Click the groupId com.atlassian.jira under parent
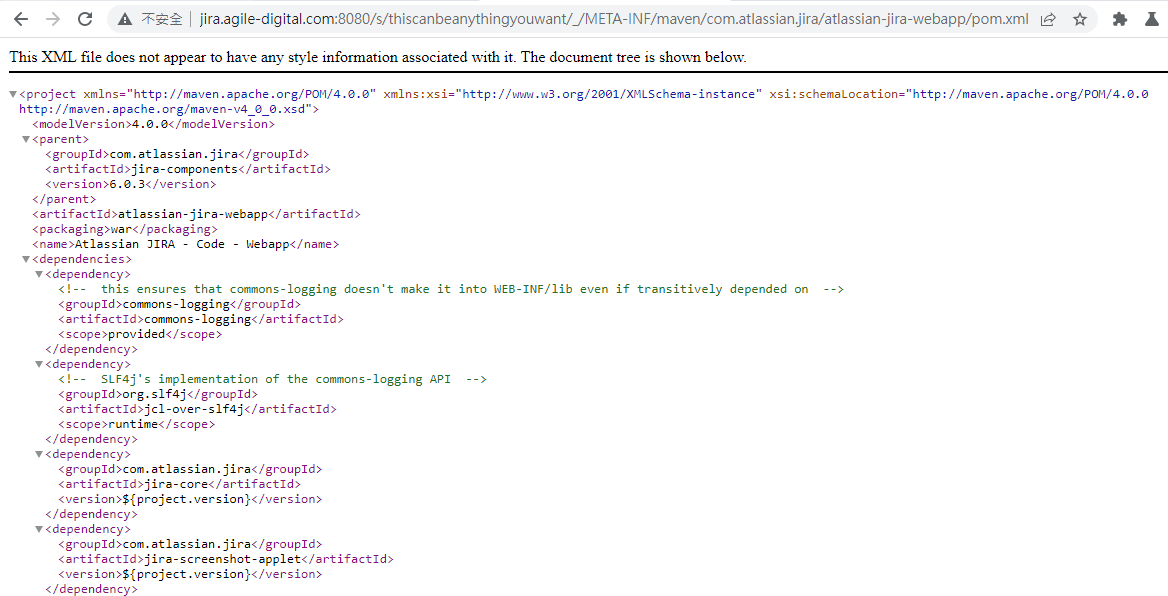Viewport: 1168px width, 596px height. [x=177, y=154]
